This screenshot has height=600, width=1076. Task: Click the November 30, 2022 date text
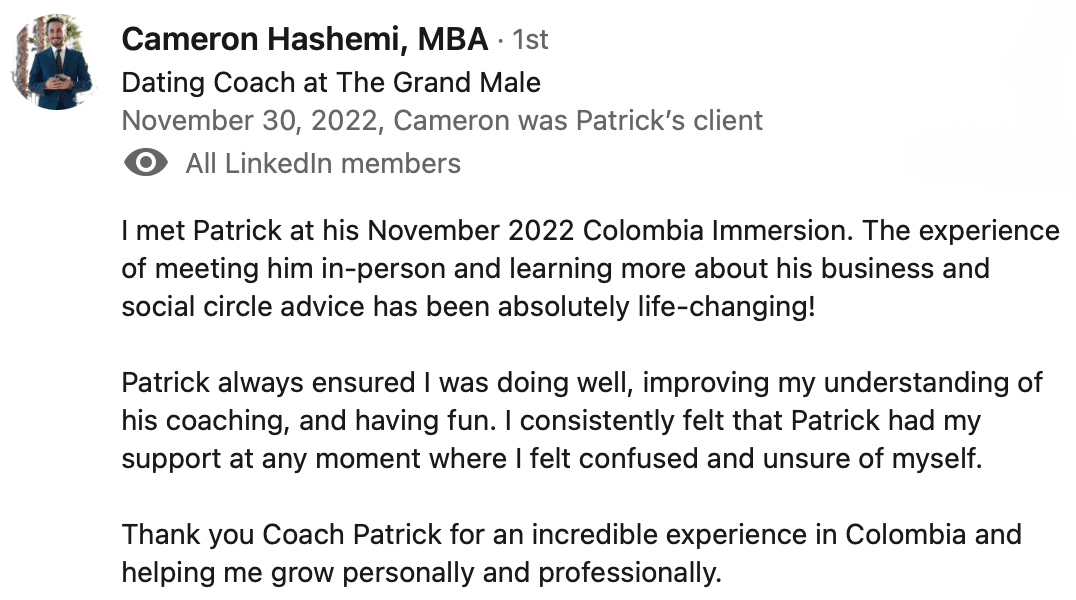(250, 121)
